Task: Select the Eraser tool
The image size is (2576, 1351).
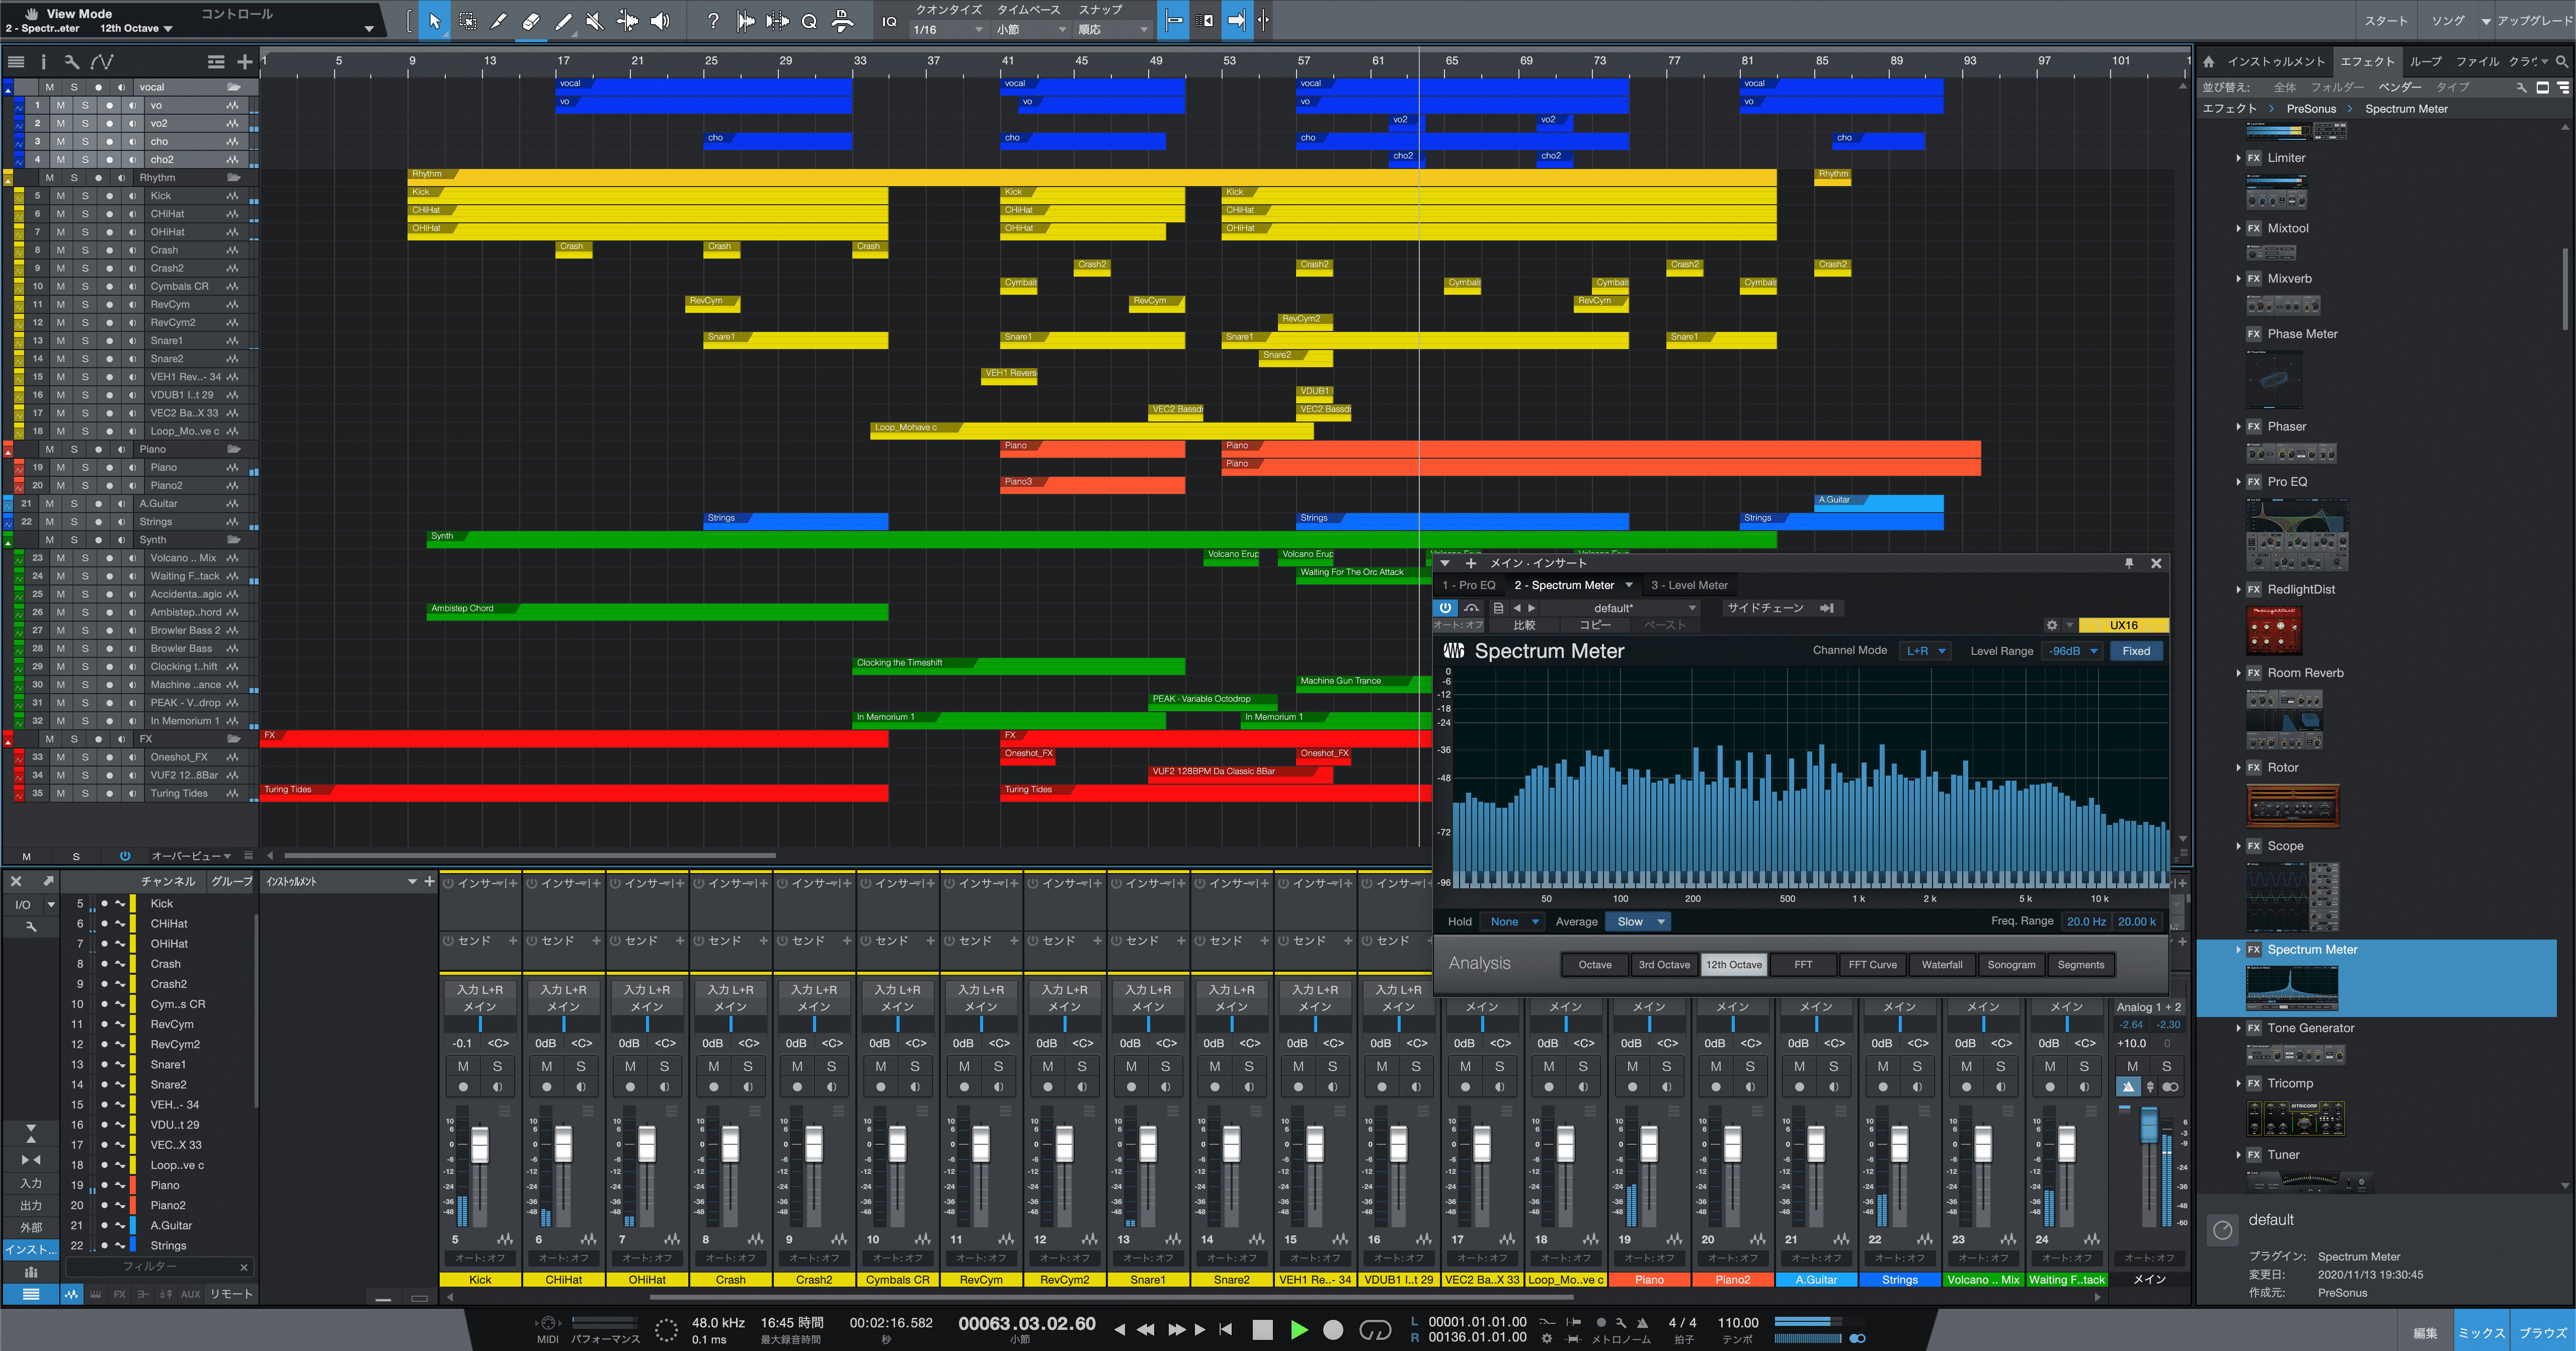Action: coord(531,20)
